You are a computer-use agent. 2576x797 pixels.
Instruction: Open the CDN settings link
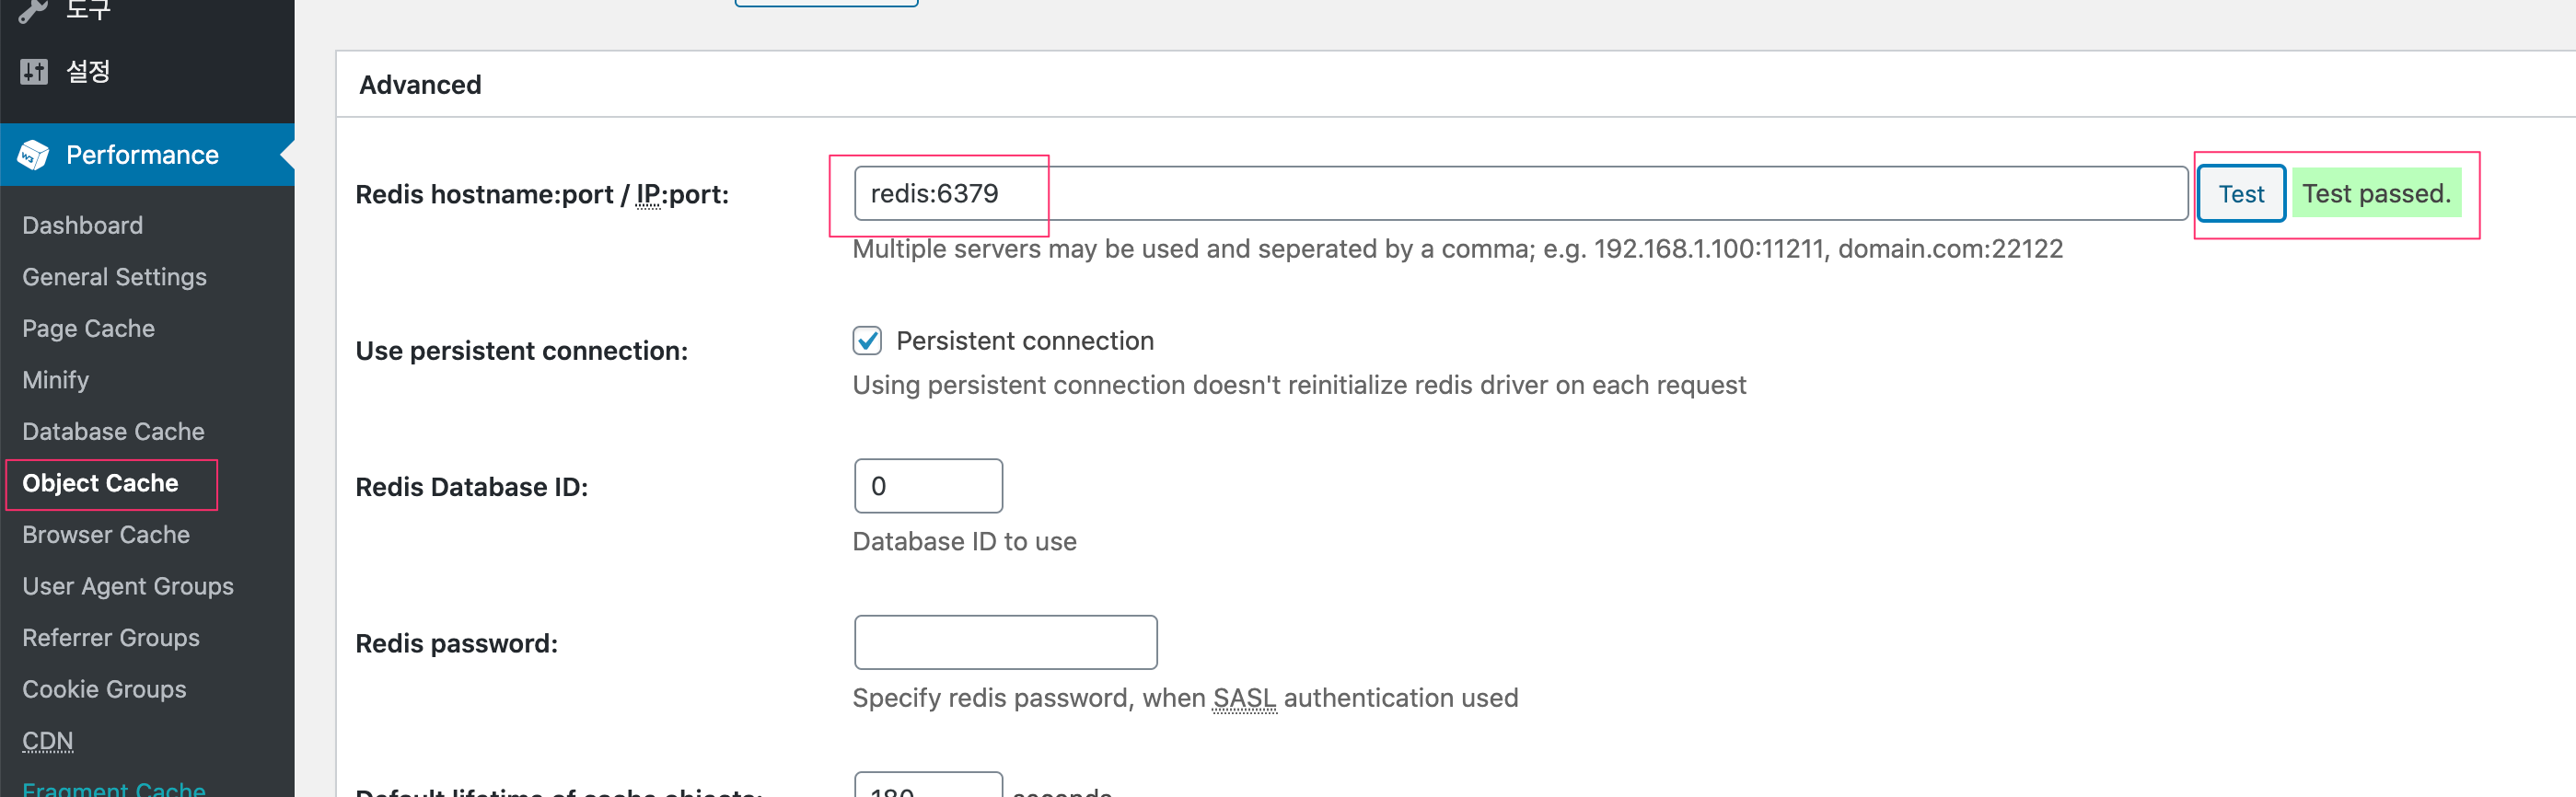(x=47, y=741)
